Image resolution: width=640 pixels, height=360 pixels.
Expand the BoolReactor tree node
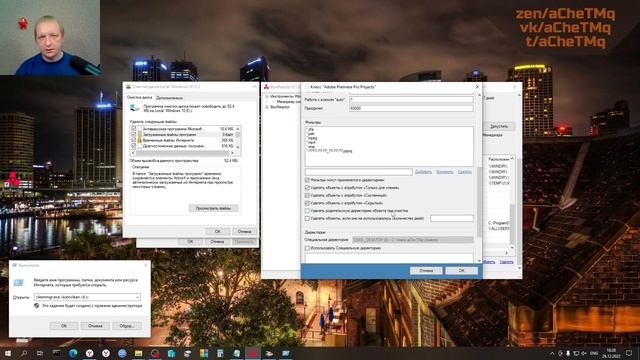[267, 107]
